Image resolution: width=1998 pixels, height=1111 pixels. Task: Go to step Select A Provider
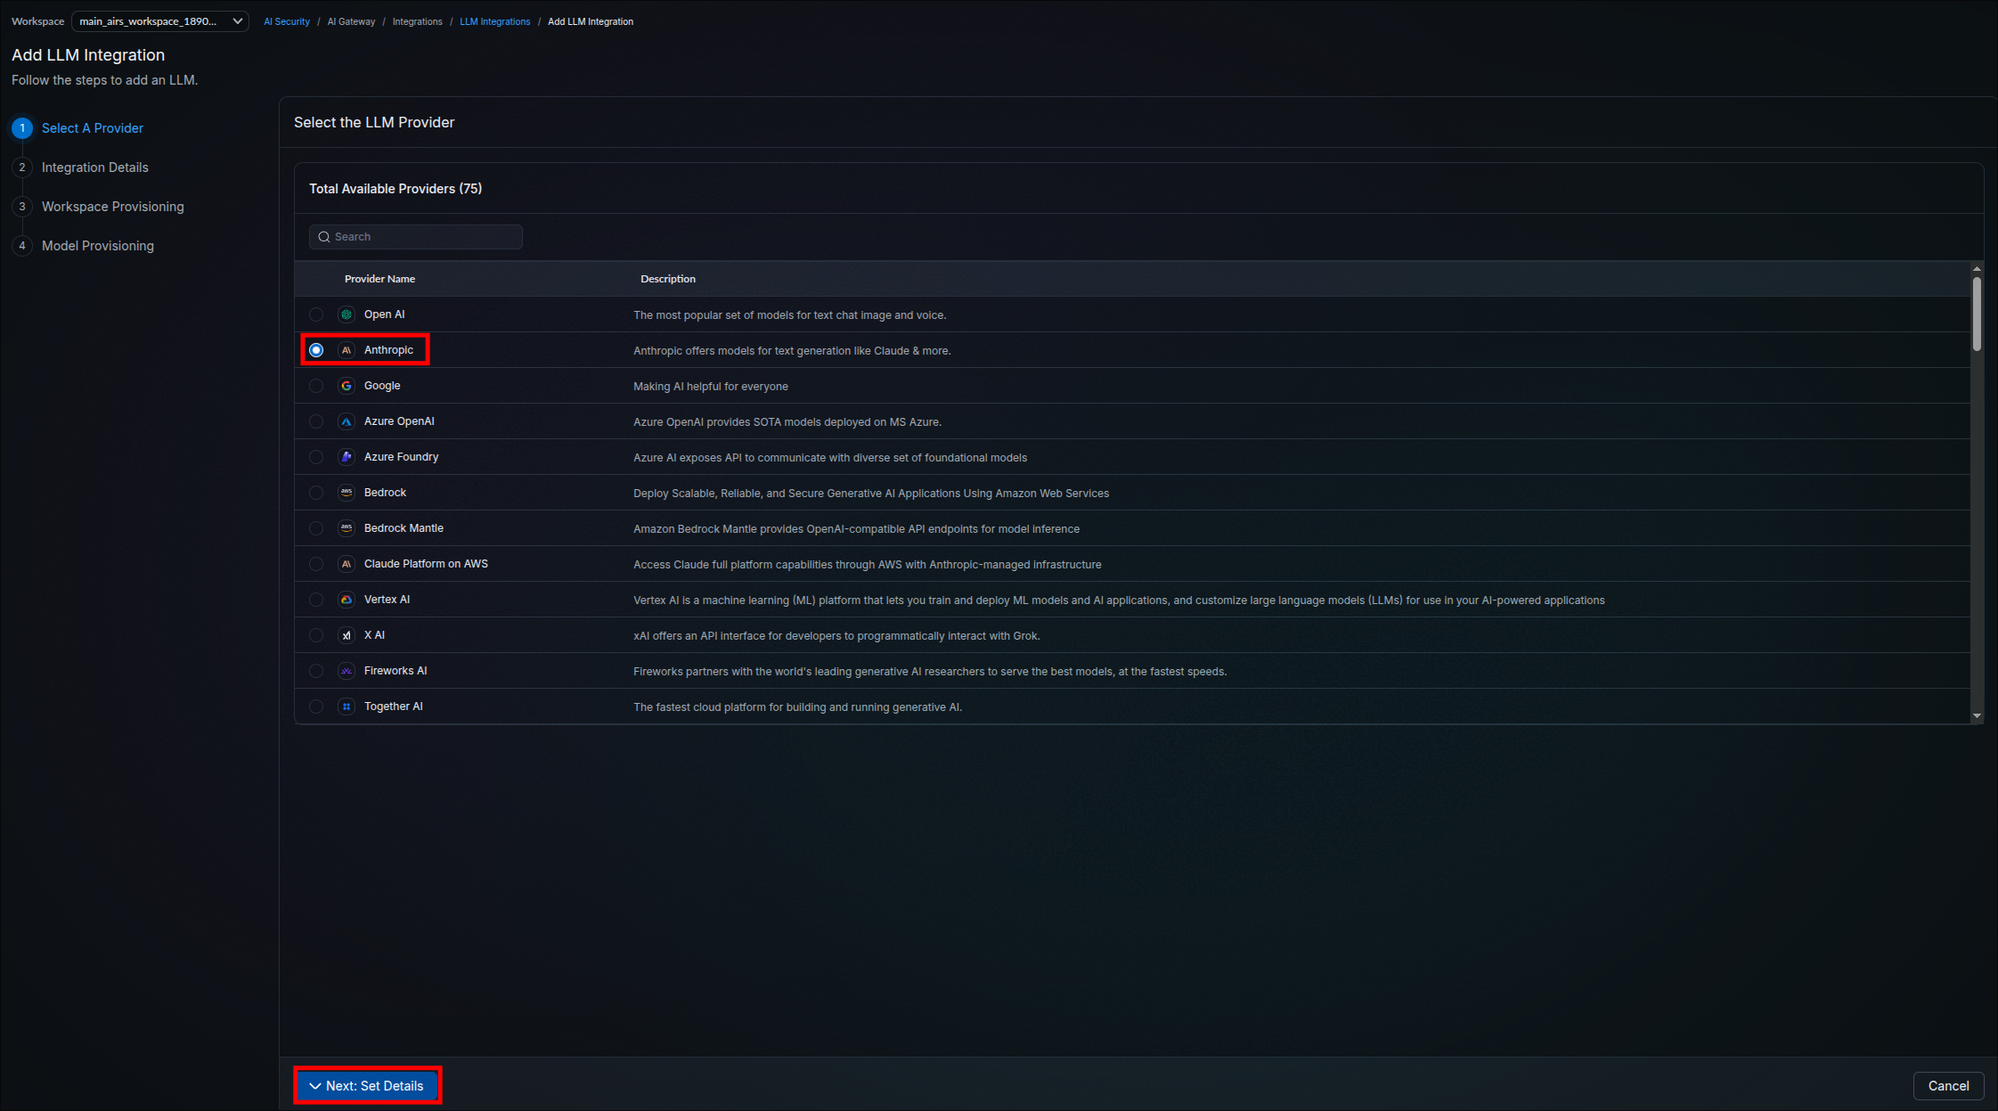[x=92, y=128]
